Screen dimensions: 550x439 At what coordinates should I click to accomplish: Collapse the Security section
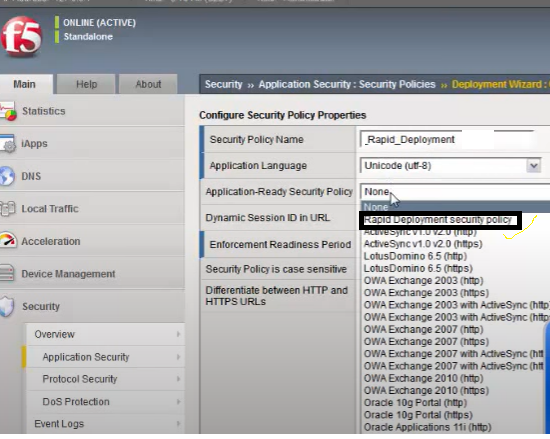(41, 306)
